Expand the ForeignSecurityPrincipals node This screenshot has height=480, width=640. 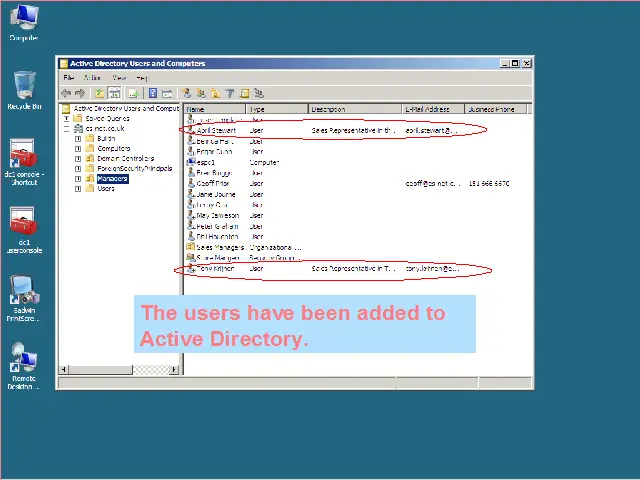(78, 169)
